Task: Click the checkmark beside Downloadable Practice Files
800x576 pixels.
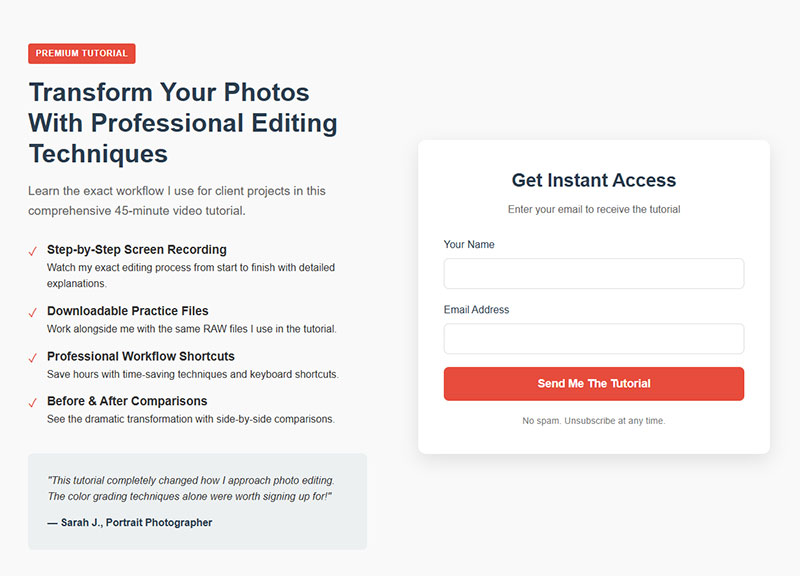Action: pyautogui.click(x=33, y=311)
